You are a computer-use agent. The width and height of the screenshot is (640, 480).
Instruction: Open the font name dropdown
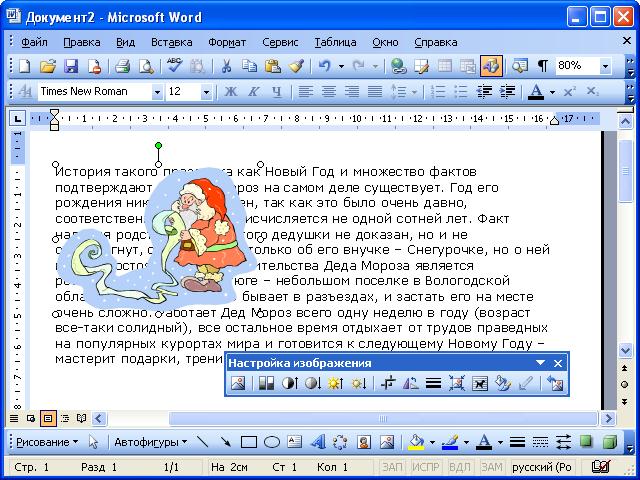tap(157, 92)
